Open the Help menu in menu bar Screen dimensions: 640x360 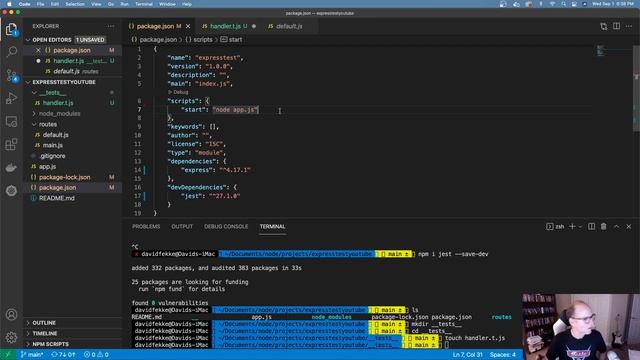[187, 4]
